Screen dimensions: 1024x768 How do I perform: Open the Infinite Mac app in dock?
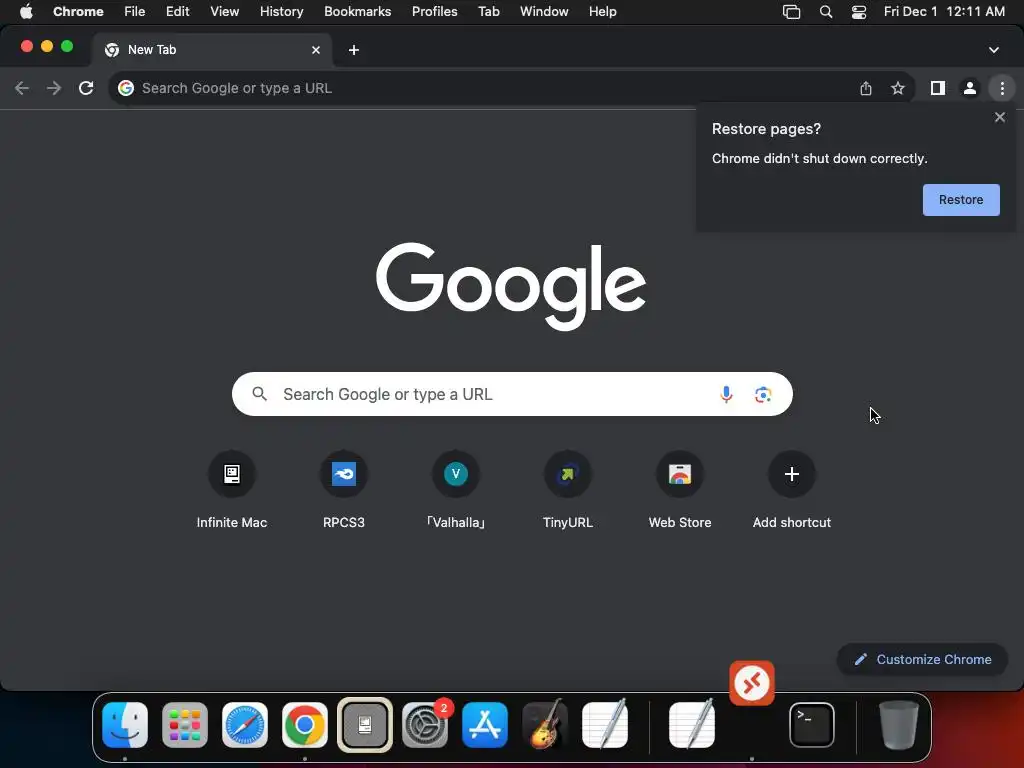(x=365, y=725)
